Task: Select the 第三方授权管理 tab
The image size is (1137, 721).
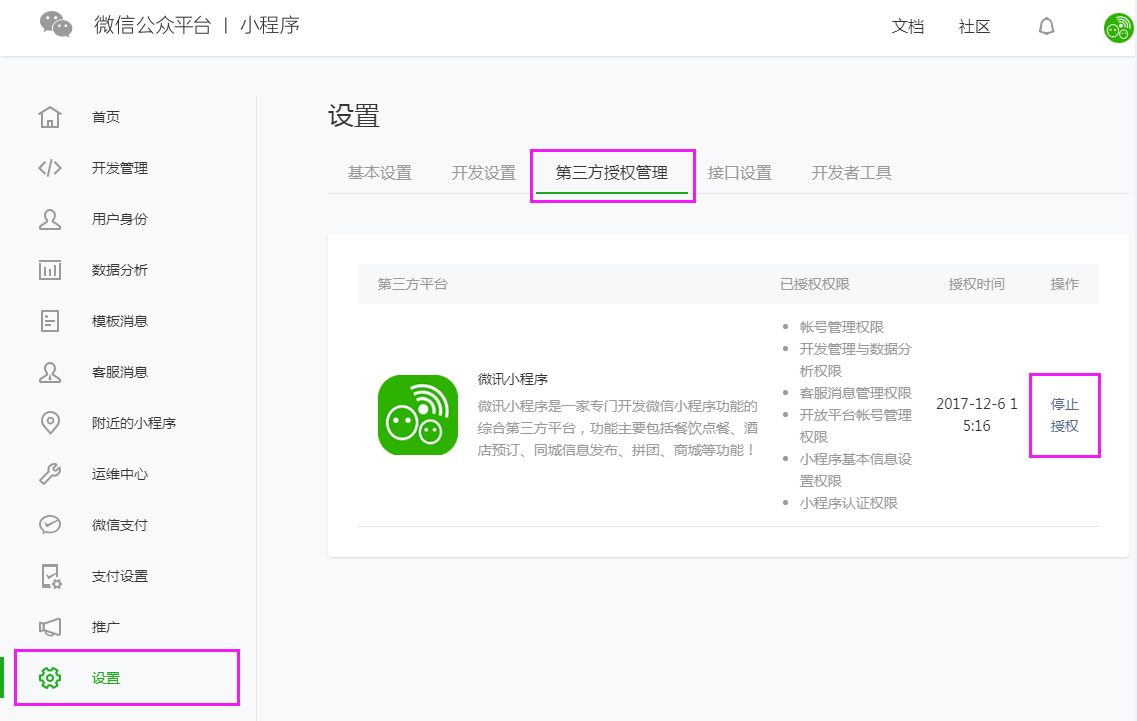Action: click(612, 173)
